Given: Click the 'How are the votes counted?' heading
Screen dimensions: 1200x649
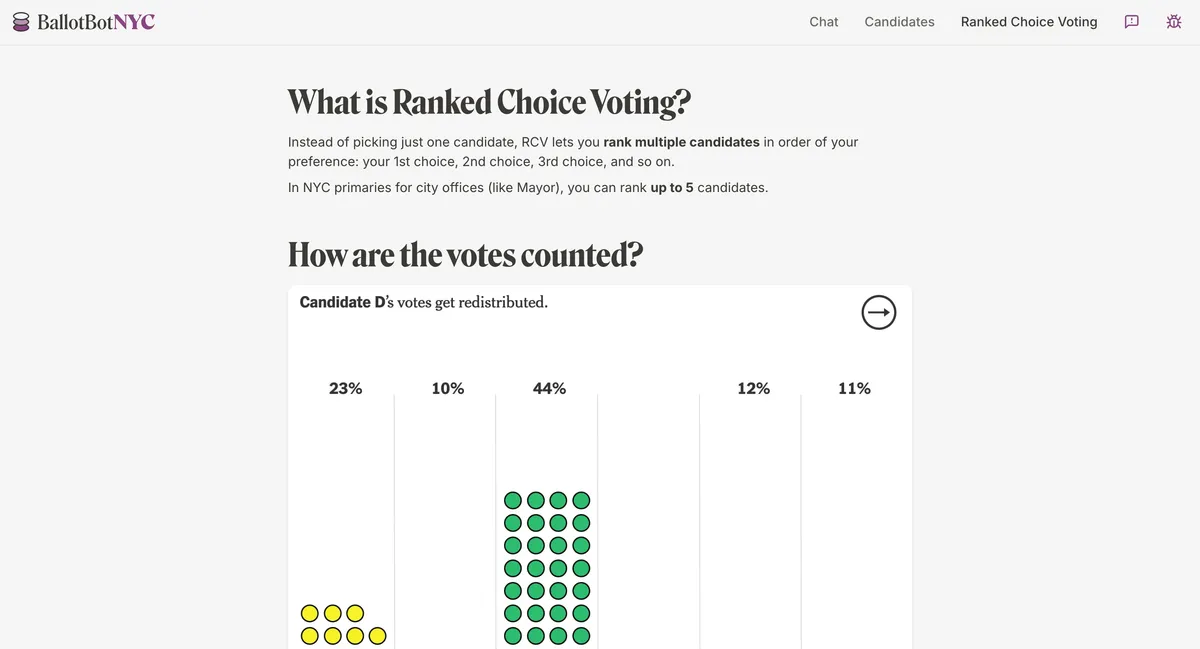Looking at the screenshot, I should pos(465,255).
